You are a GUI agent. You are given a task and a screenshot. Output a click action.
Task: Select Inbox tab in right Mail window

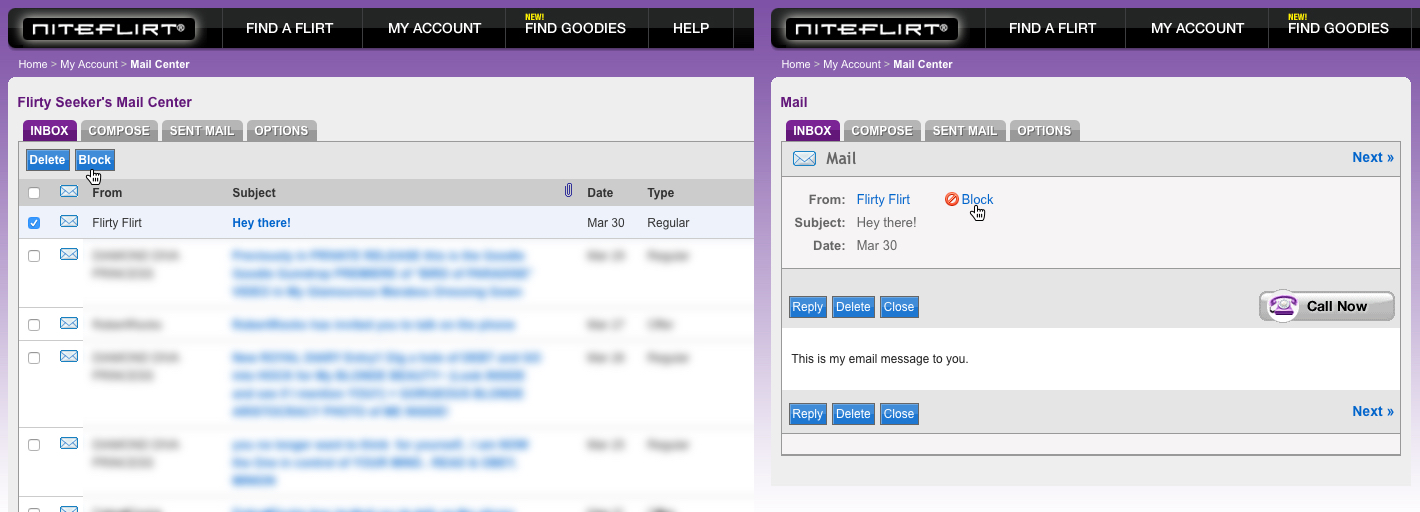pyautogui.click(x=813, y=131)
